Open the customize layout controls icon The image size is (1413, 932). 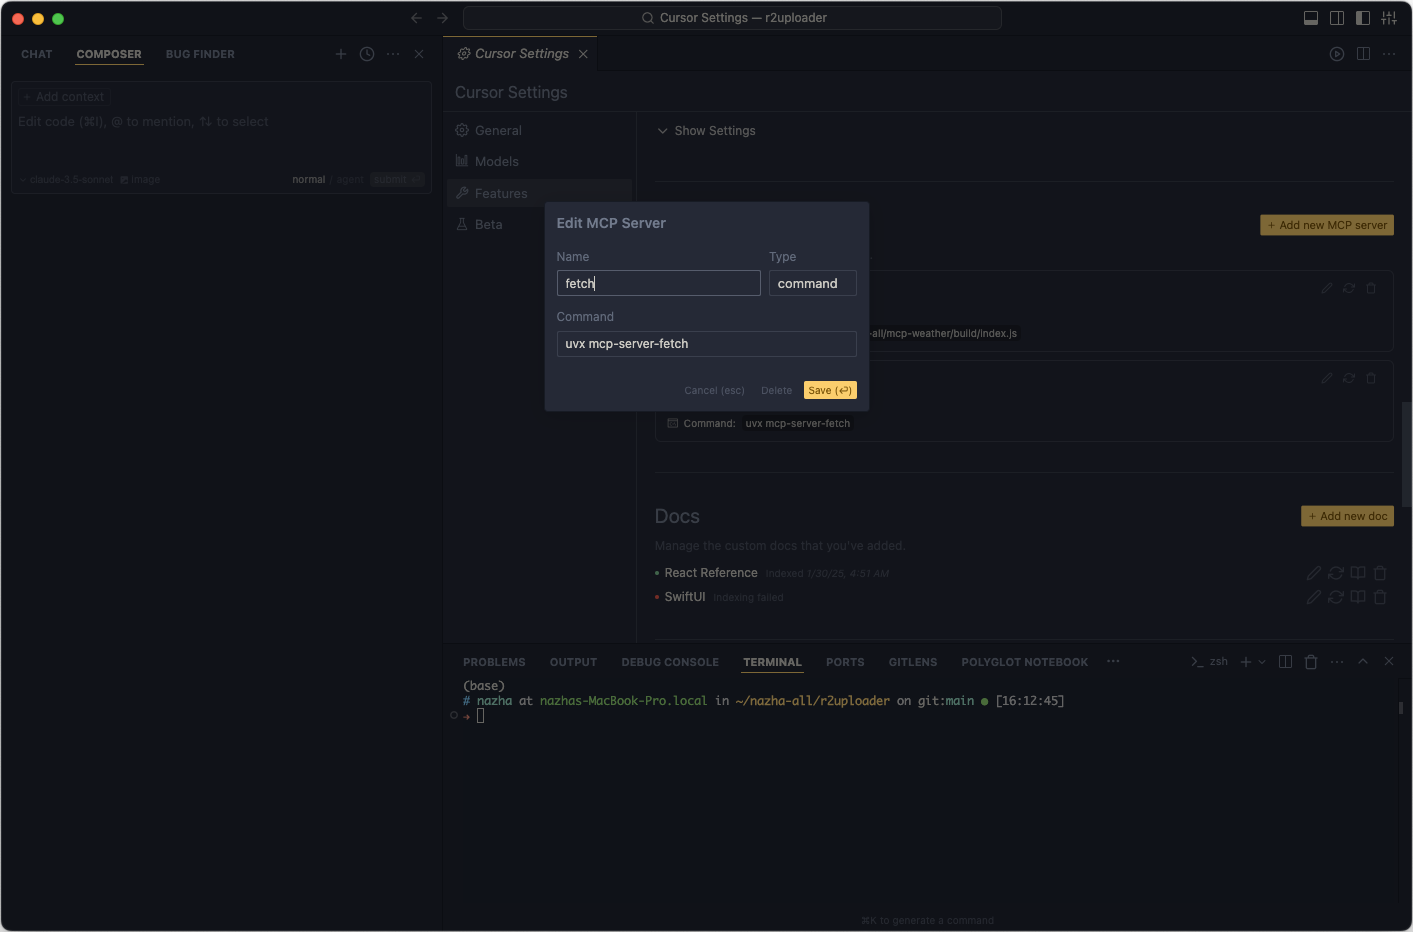coord(1389,18)
